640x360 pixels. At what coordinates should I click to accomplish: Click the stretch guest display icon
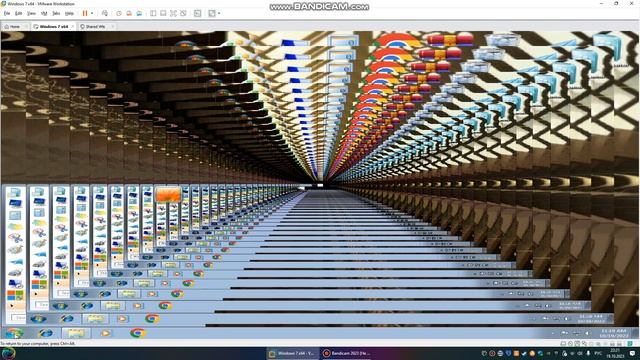(212, 13)
